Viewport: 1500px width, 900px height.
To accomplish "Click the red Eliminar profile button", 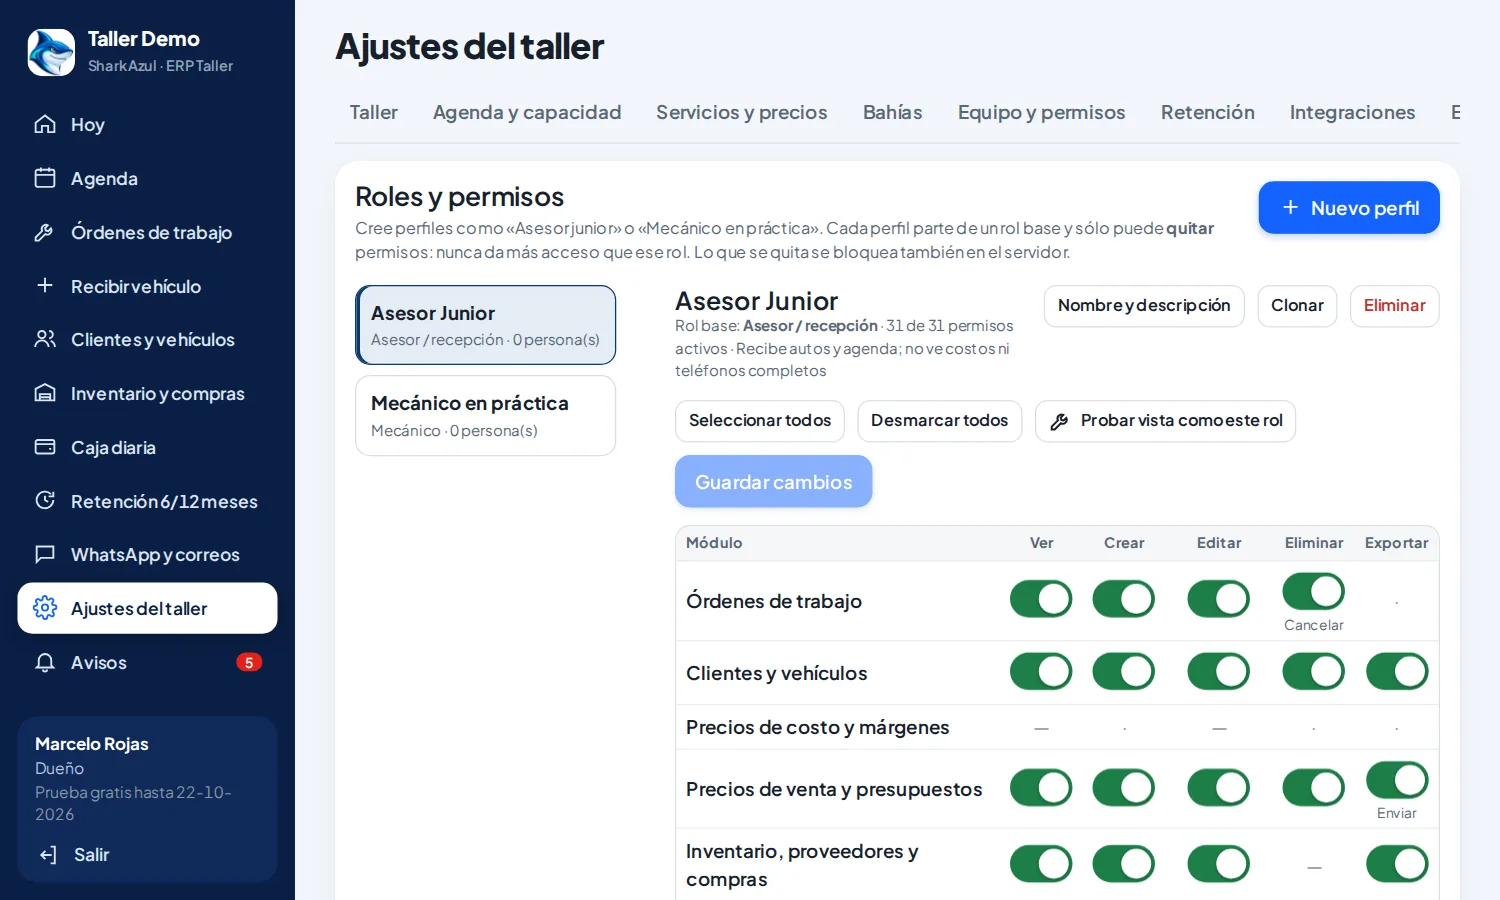I will pyautogui.click(x=1395, y=306).
